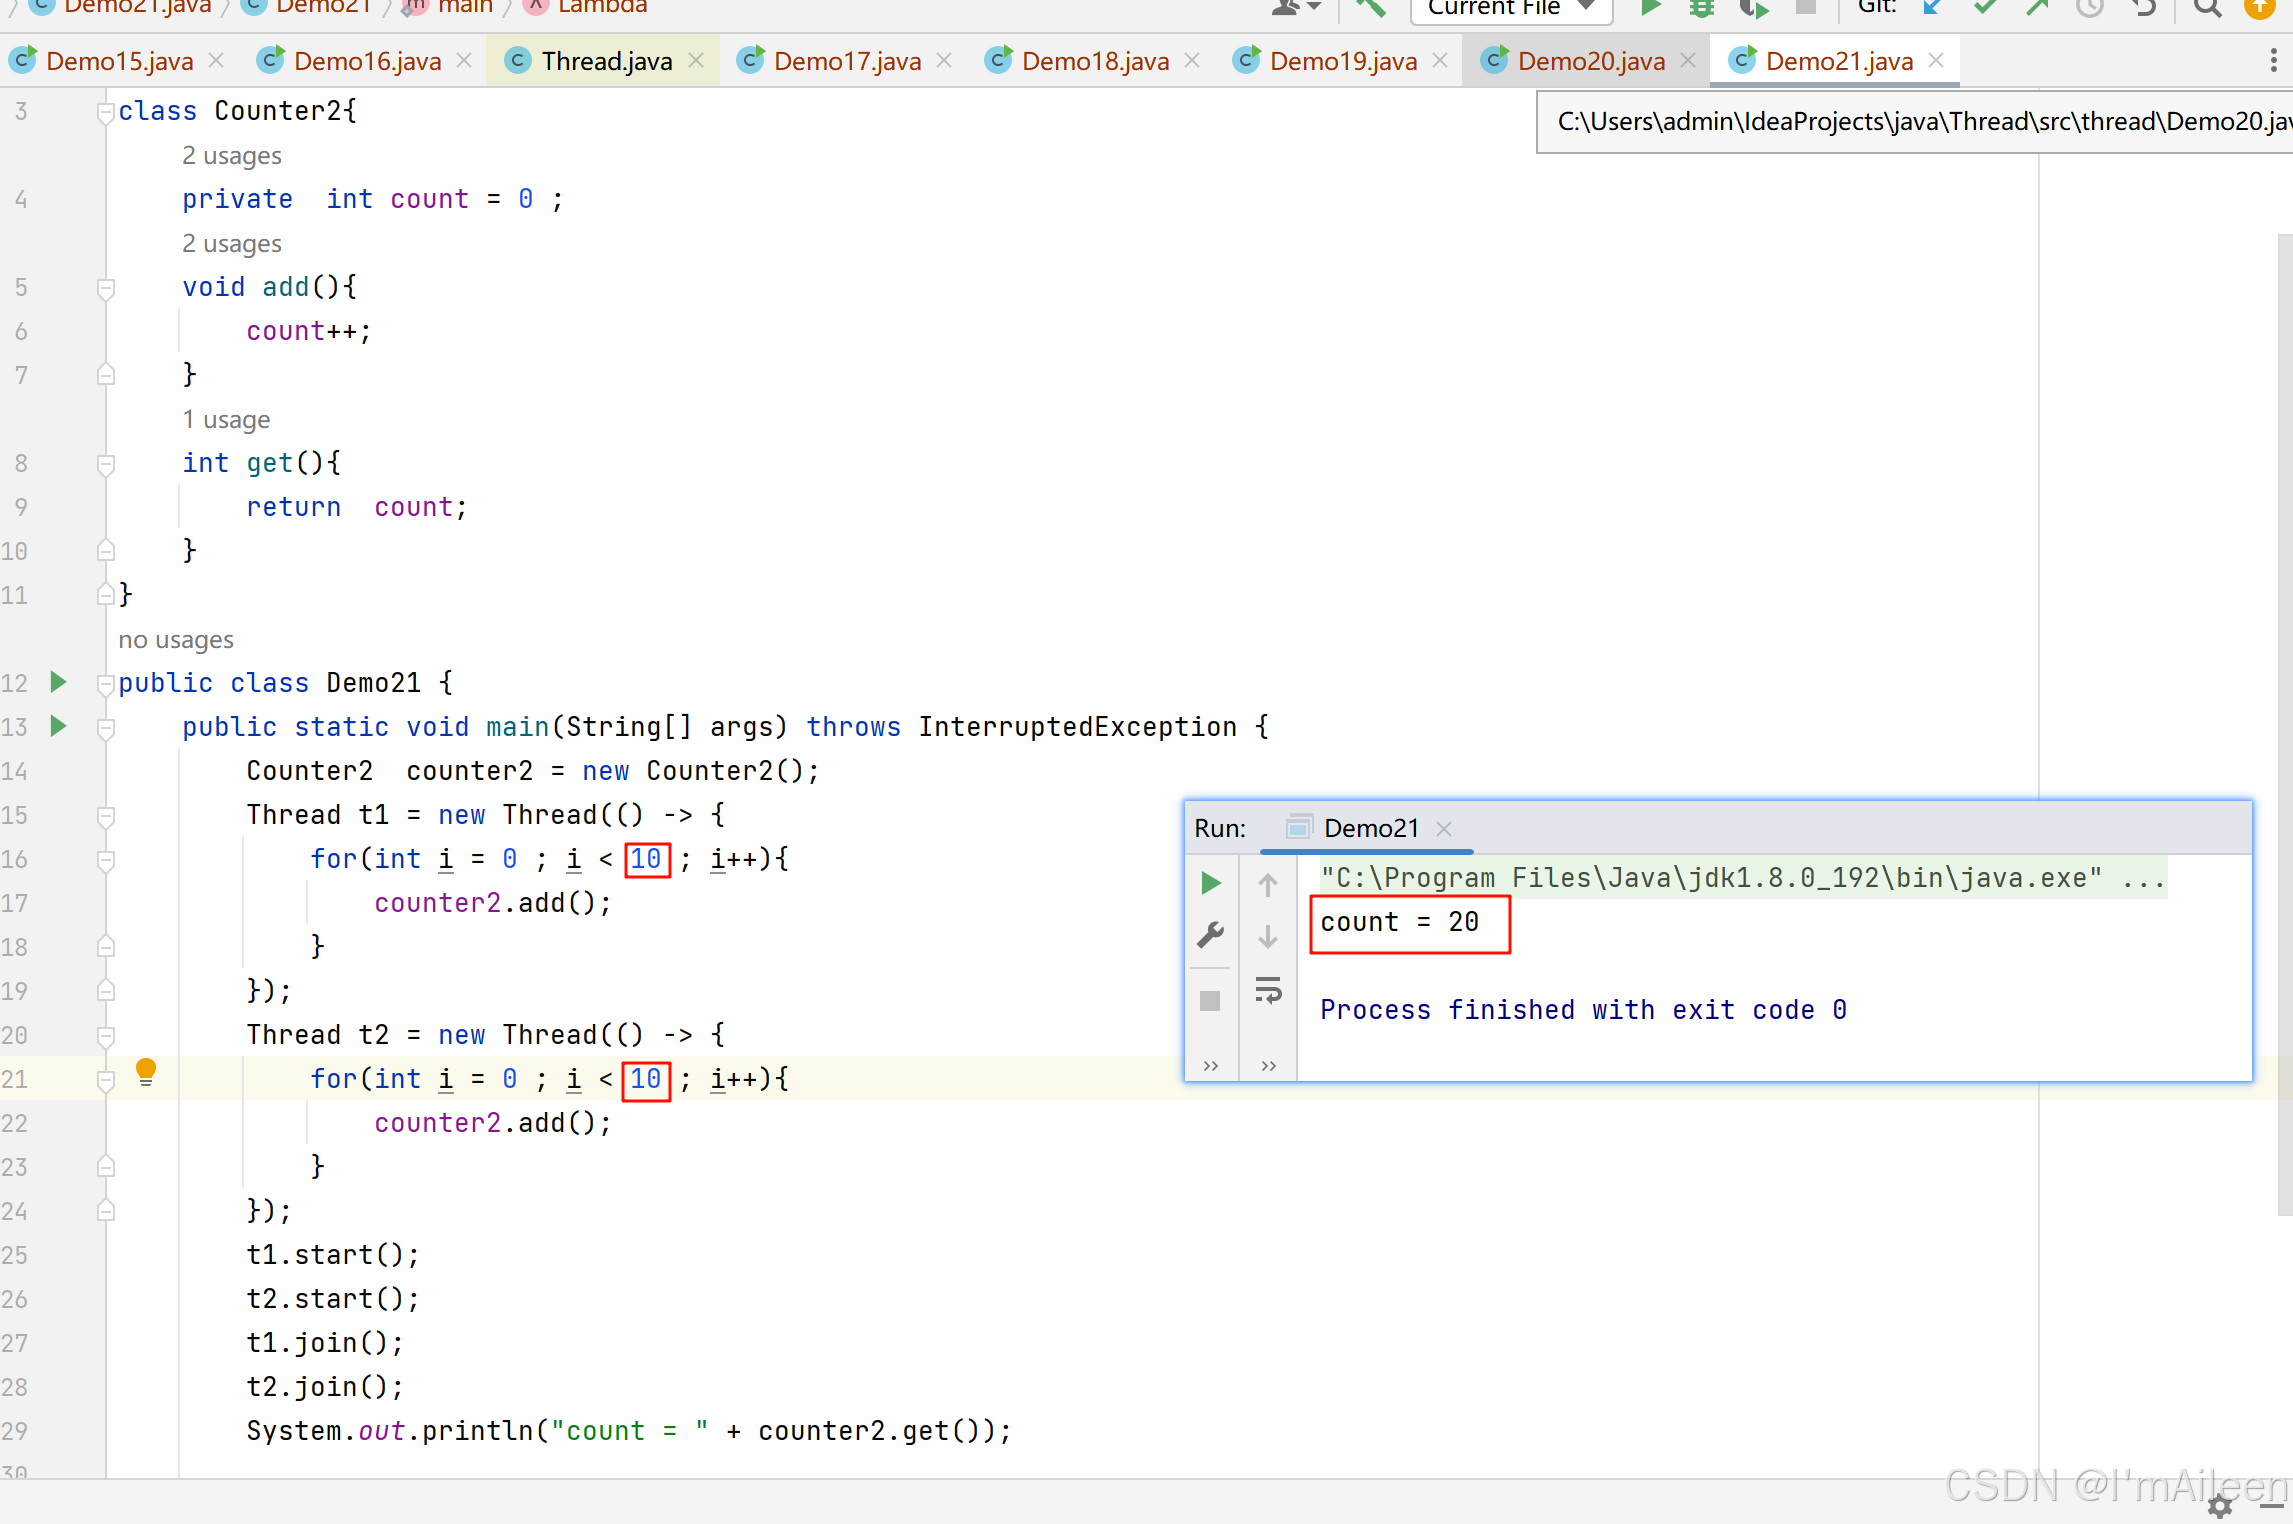Click the toolbar Stop square button
This screenshot has height=1524, width=2293.
tap(1806, 8)
